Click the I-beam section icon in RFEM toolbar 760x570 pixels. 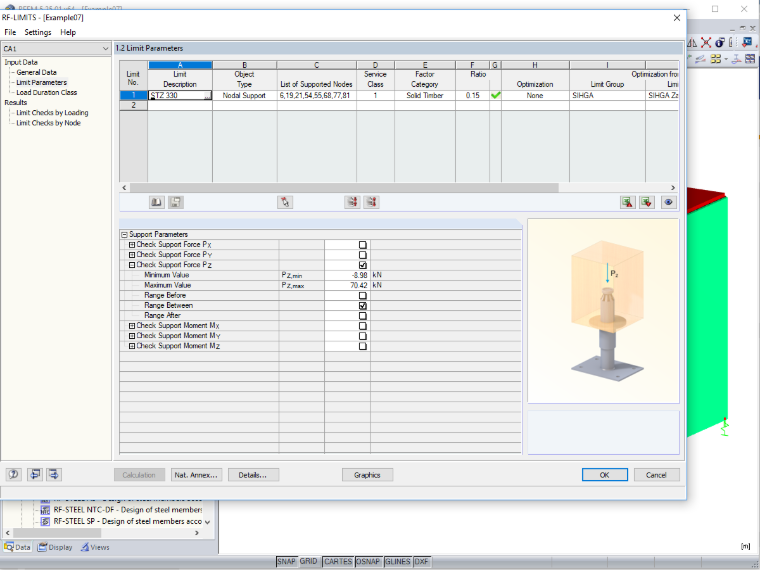click(736, 59)
